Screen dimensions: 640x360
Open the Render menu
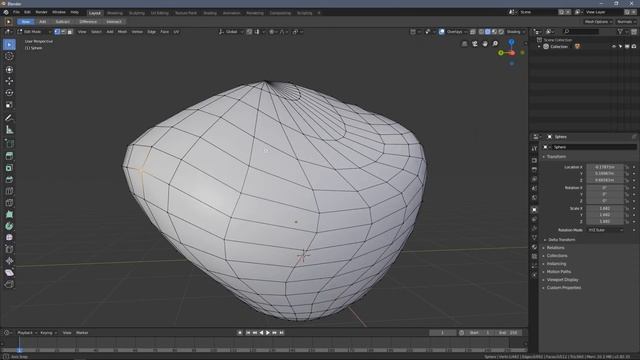(x=41, y=12)
